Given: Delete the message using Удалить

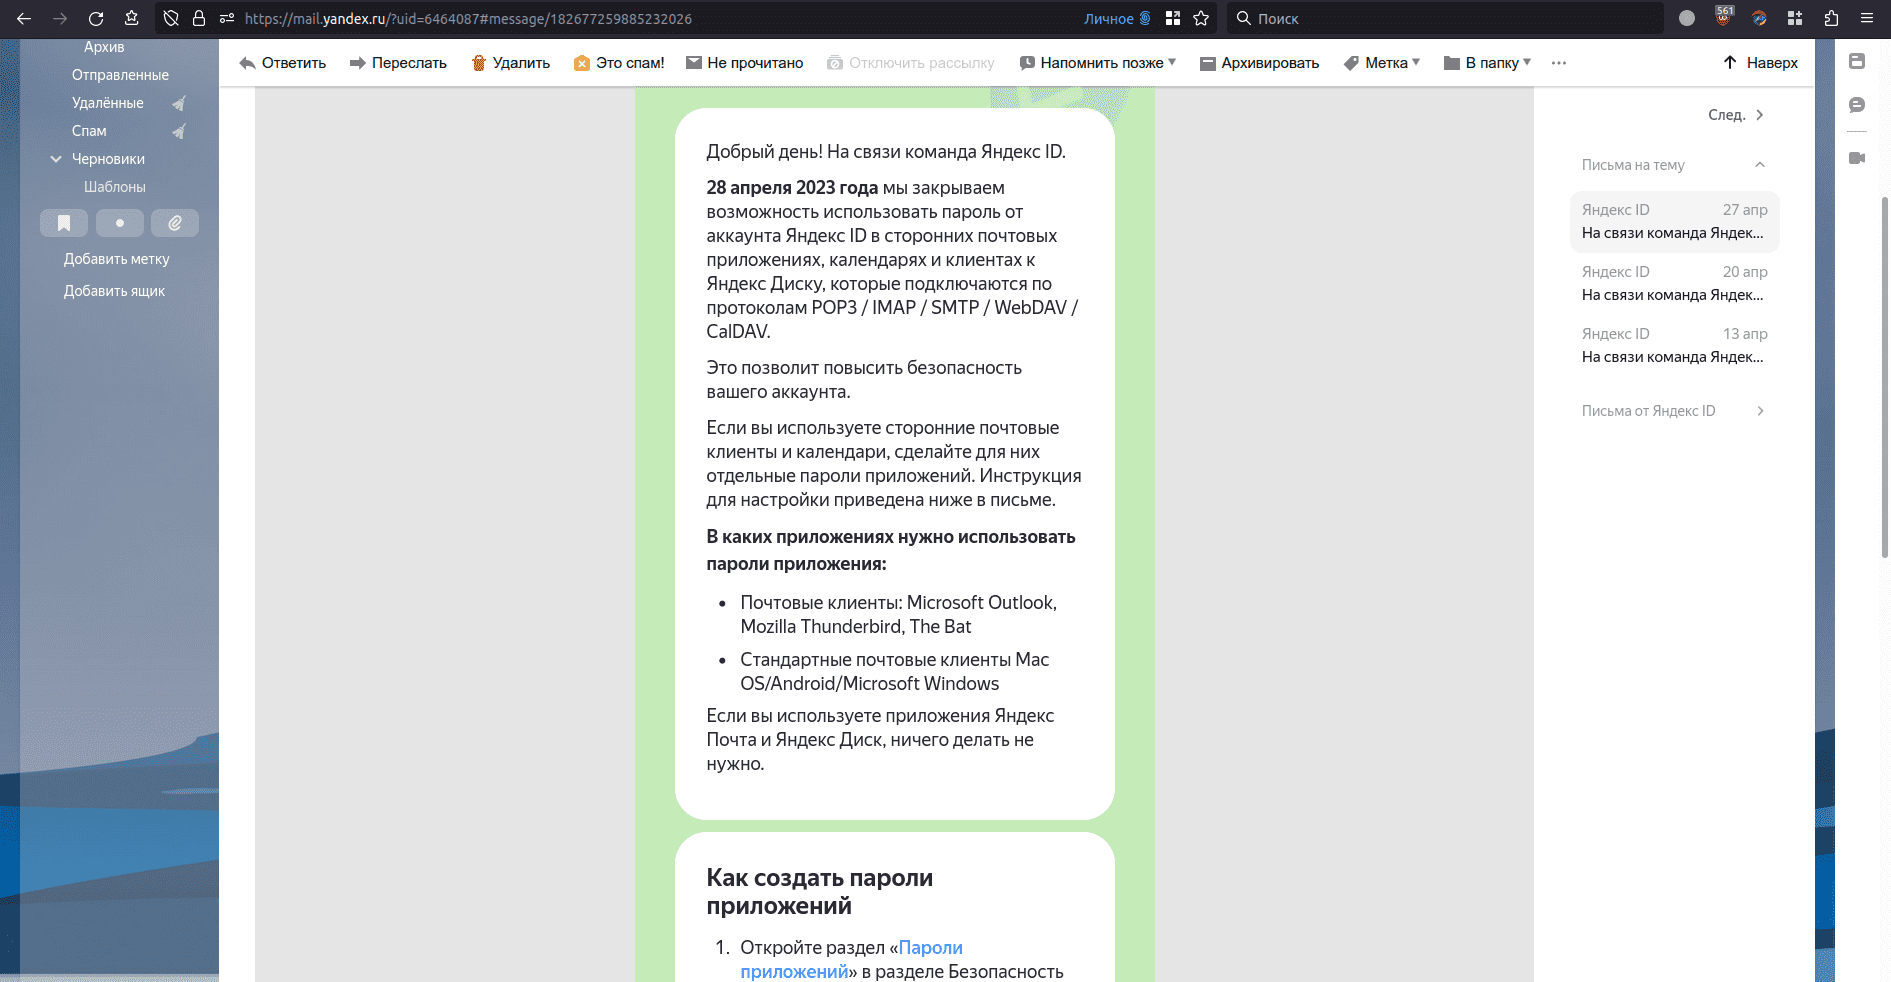Looking at the screenshot, I should [x=510, y=63].
